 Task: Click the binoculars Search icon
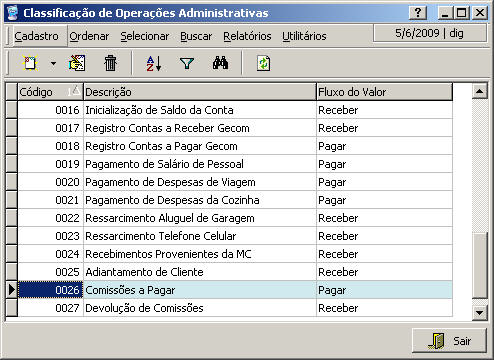click(220, 63)
